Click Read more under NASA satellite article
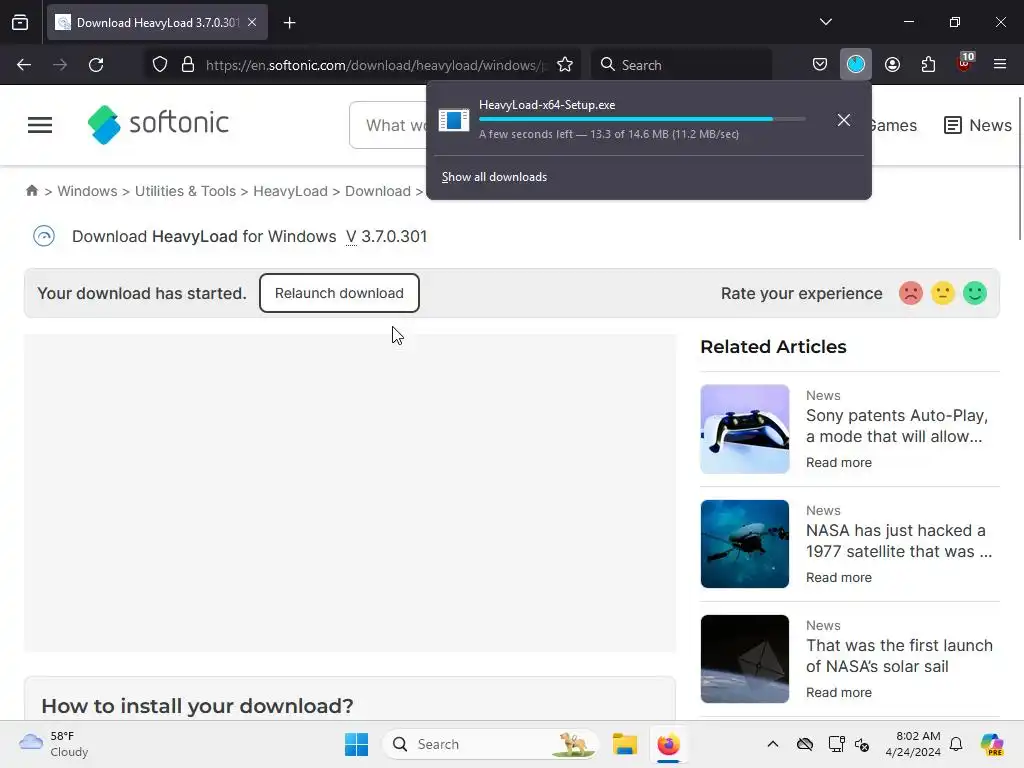1024x768 pixels. 839,577
